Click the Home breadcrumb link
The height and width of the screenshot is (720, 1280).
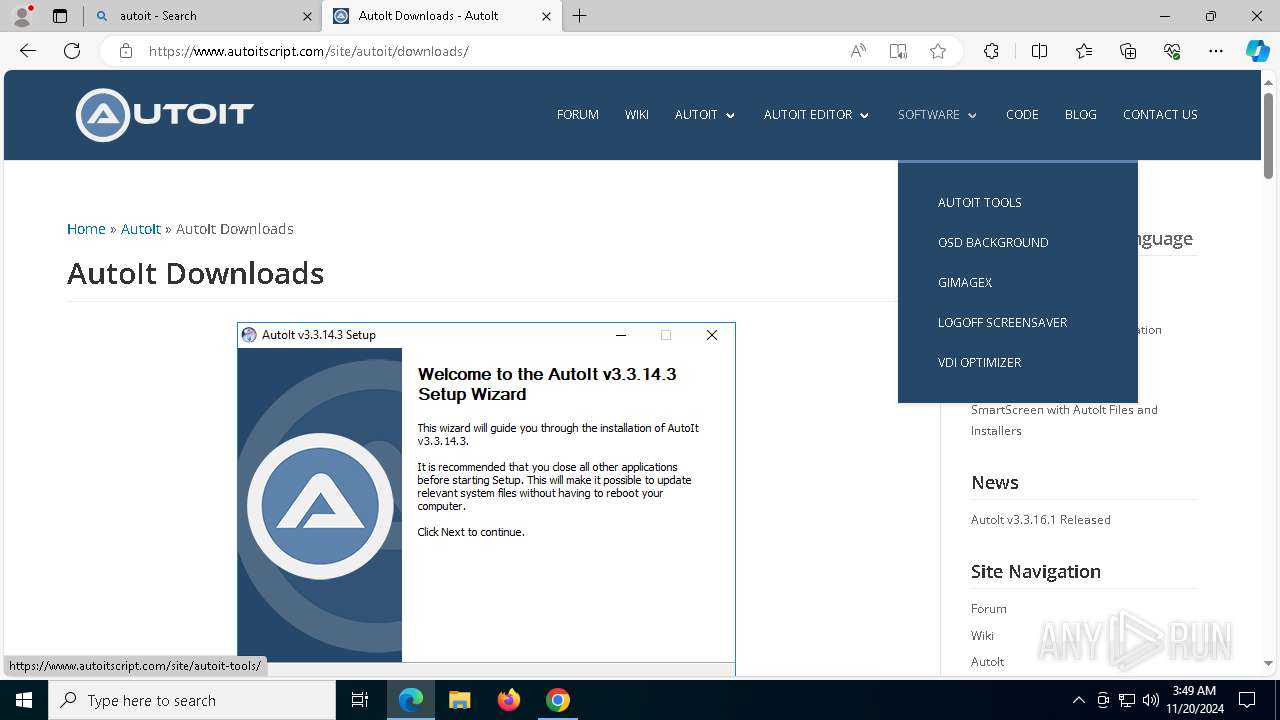[x=86, y=229]
